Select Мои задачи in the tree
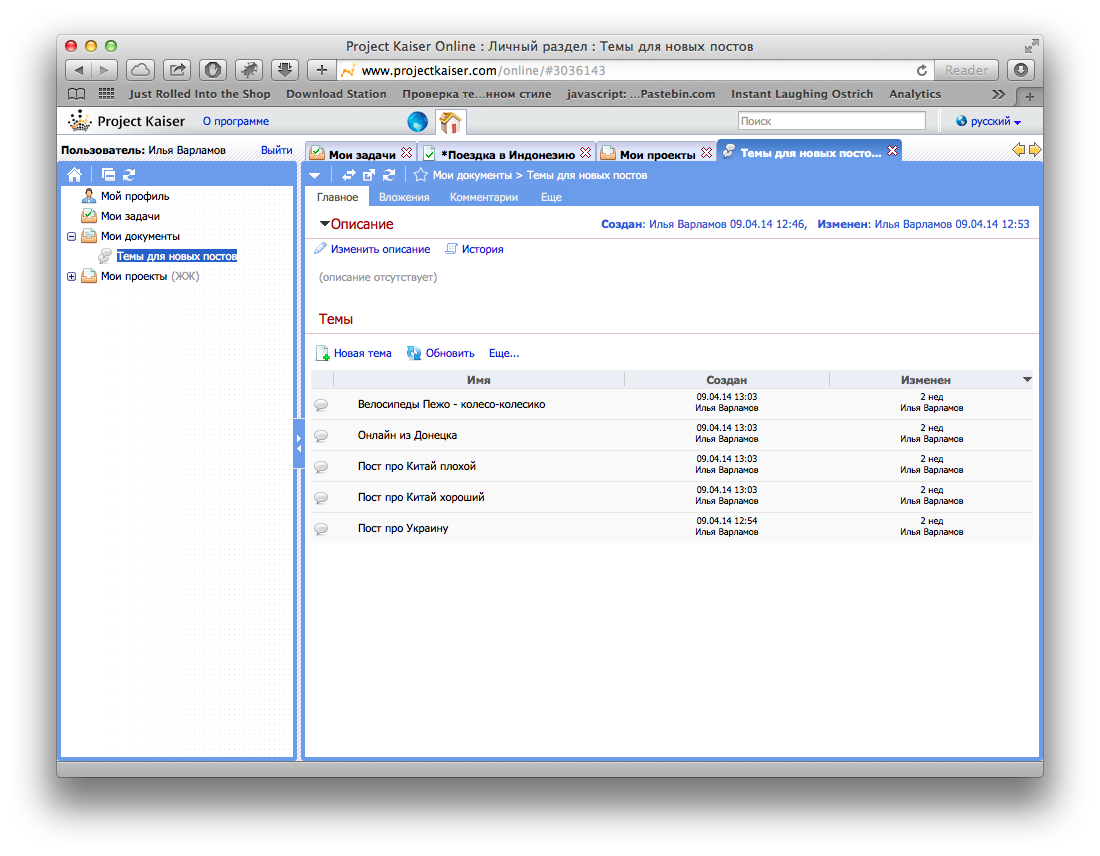1100x856 pixels. (130, 216)
